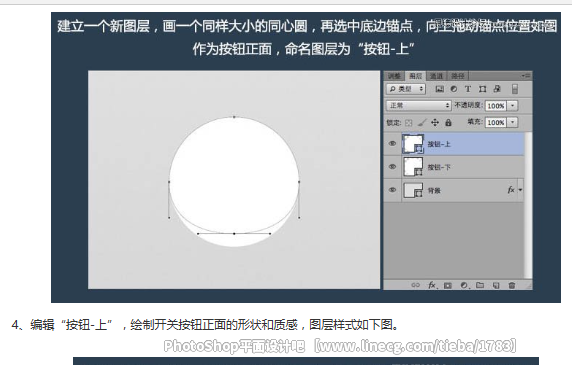The height and width of the screenshot is (365, 572).
Task: Click the shape layer filter icon
Action: [x=483, y=89]
